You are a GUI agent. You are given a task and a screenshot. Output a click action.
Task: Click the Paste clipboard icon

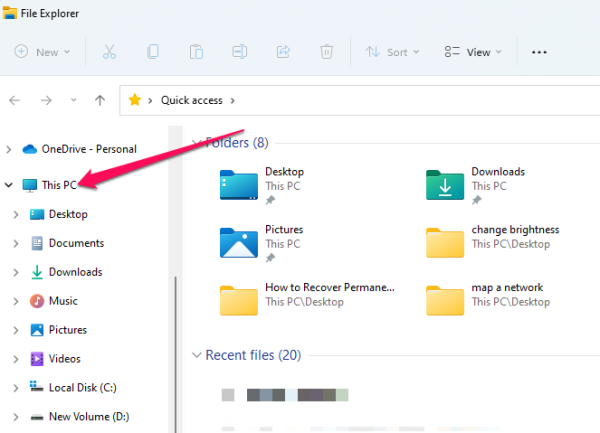pyautogui.click(x=197, y=52)
